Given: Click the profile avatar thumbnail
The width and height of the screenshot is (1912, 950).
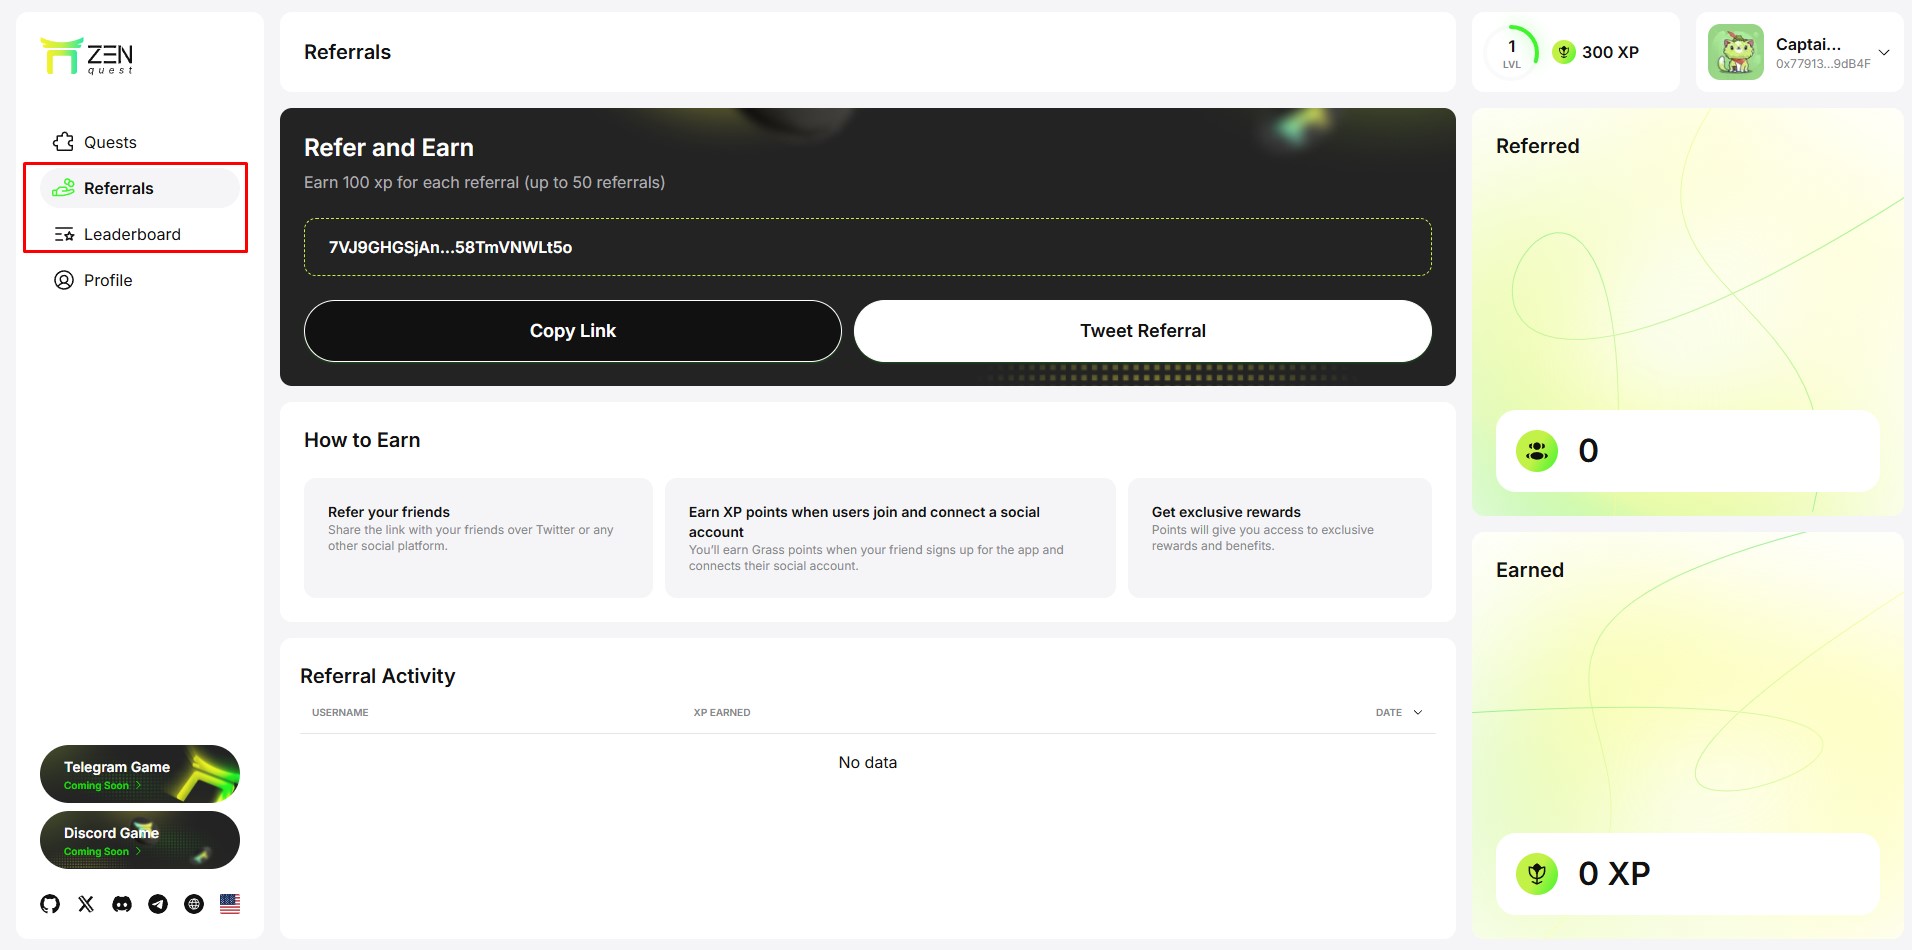Looking at the screenshot, I should [1735, 52].
